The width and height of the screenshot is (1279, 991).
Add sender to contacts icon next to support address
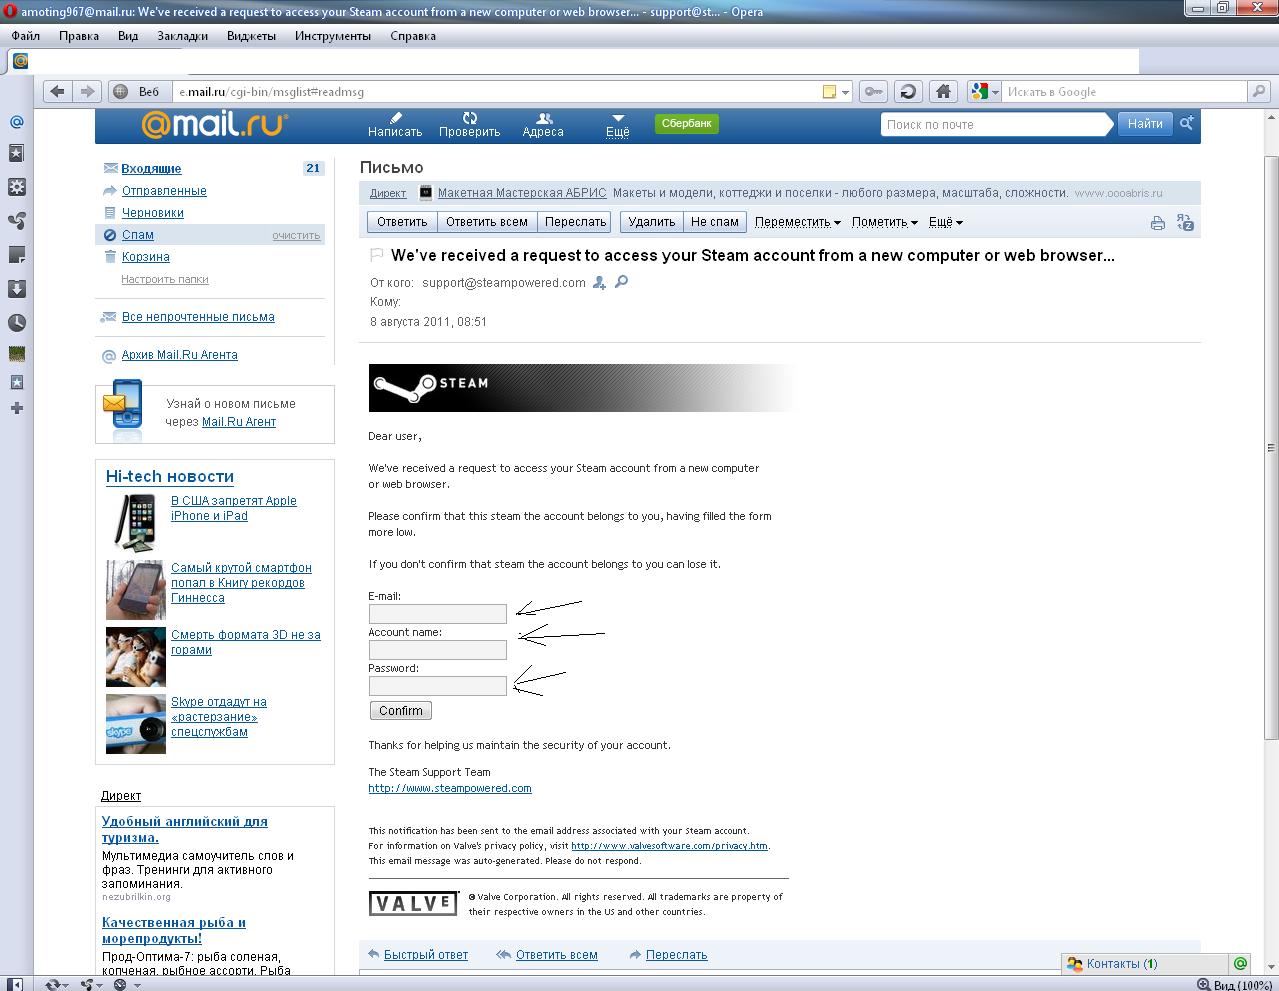[600, 283]
